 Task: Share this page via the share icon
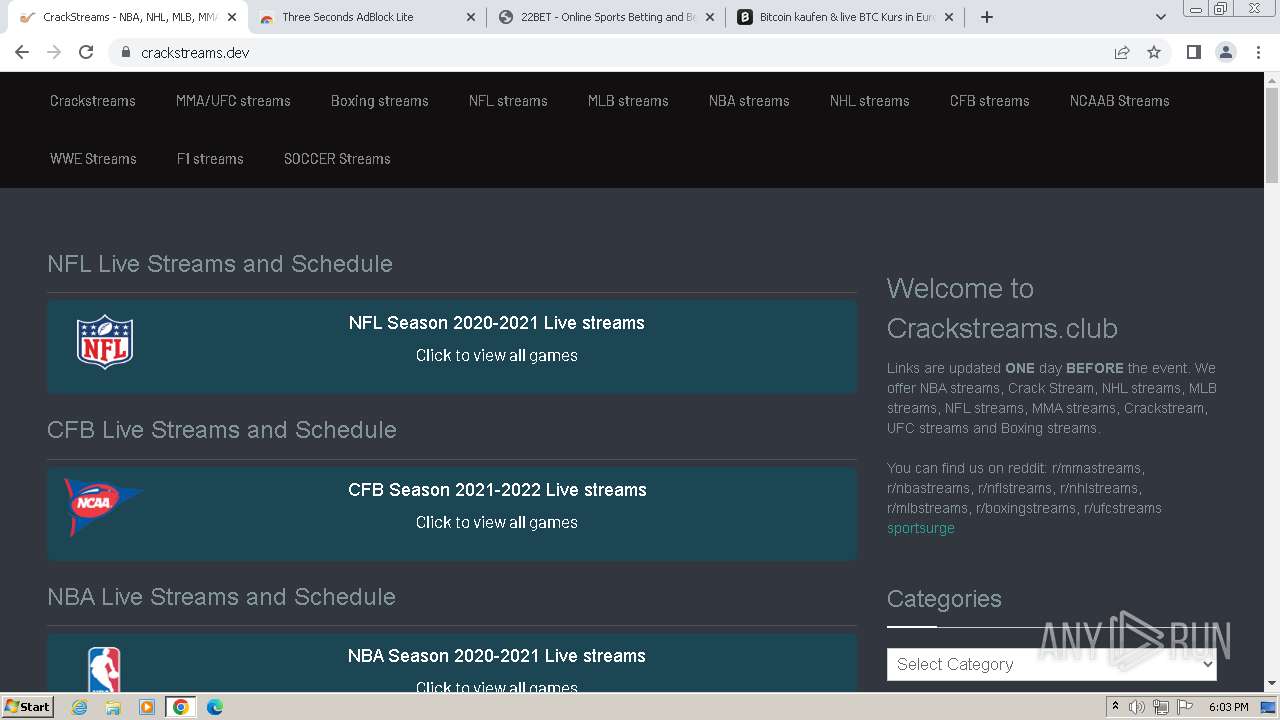(1122, 53)
